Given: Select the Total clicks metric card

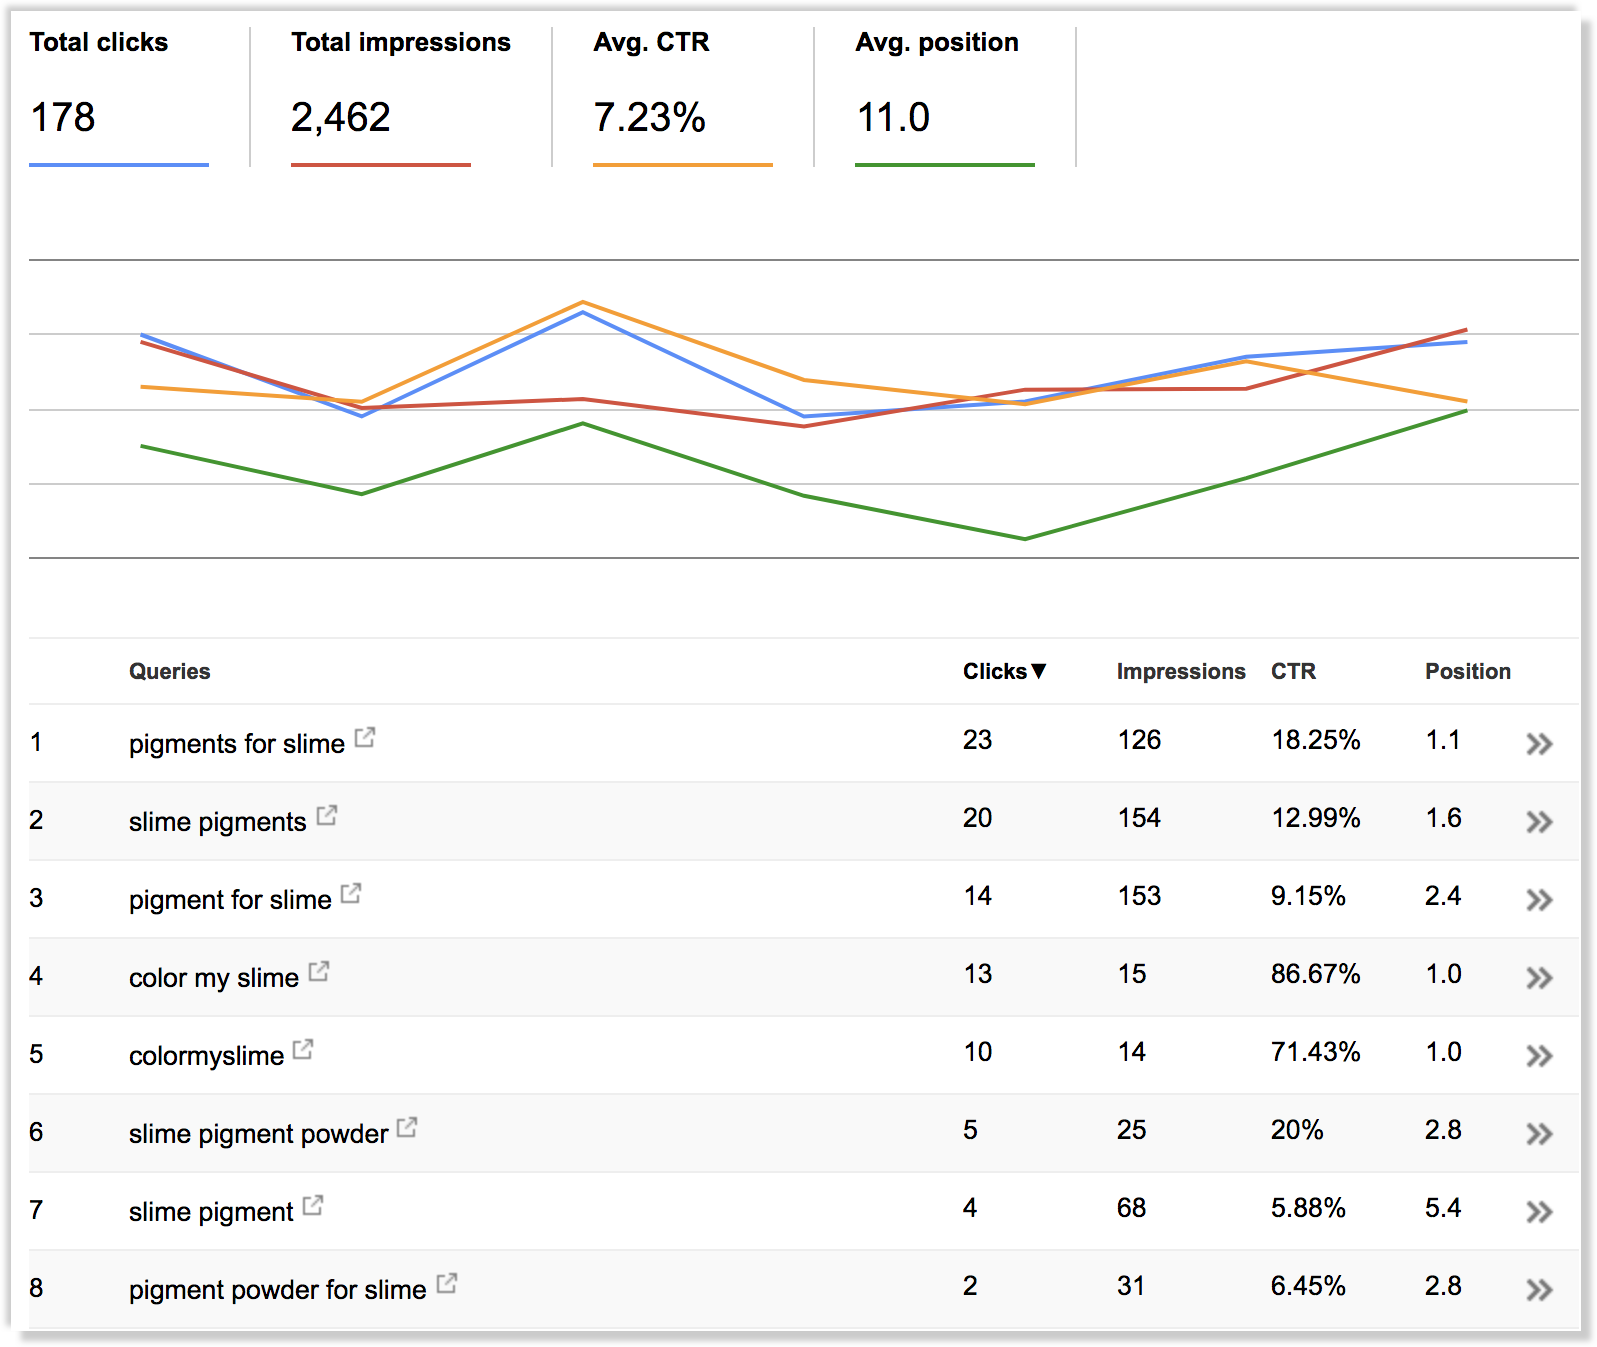Looking at the screenshot, I should (119, 96).
